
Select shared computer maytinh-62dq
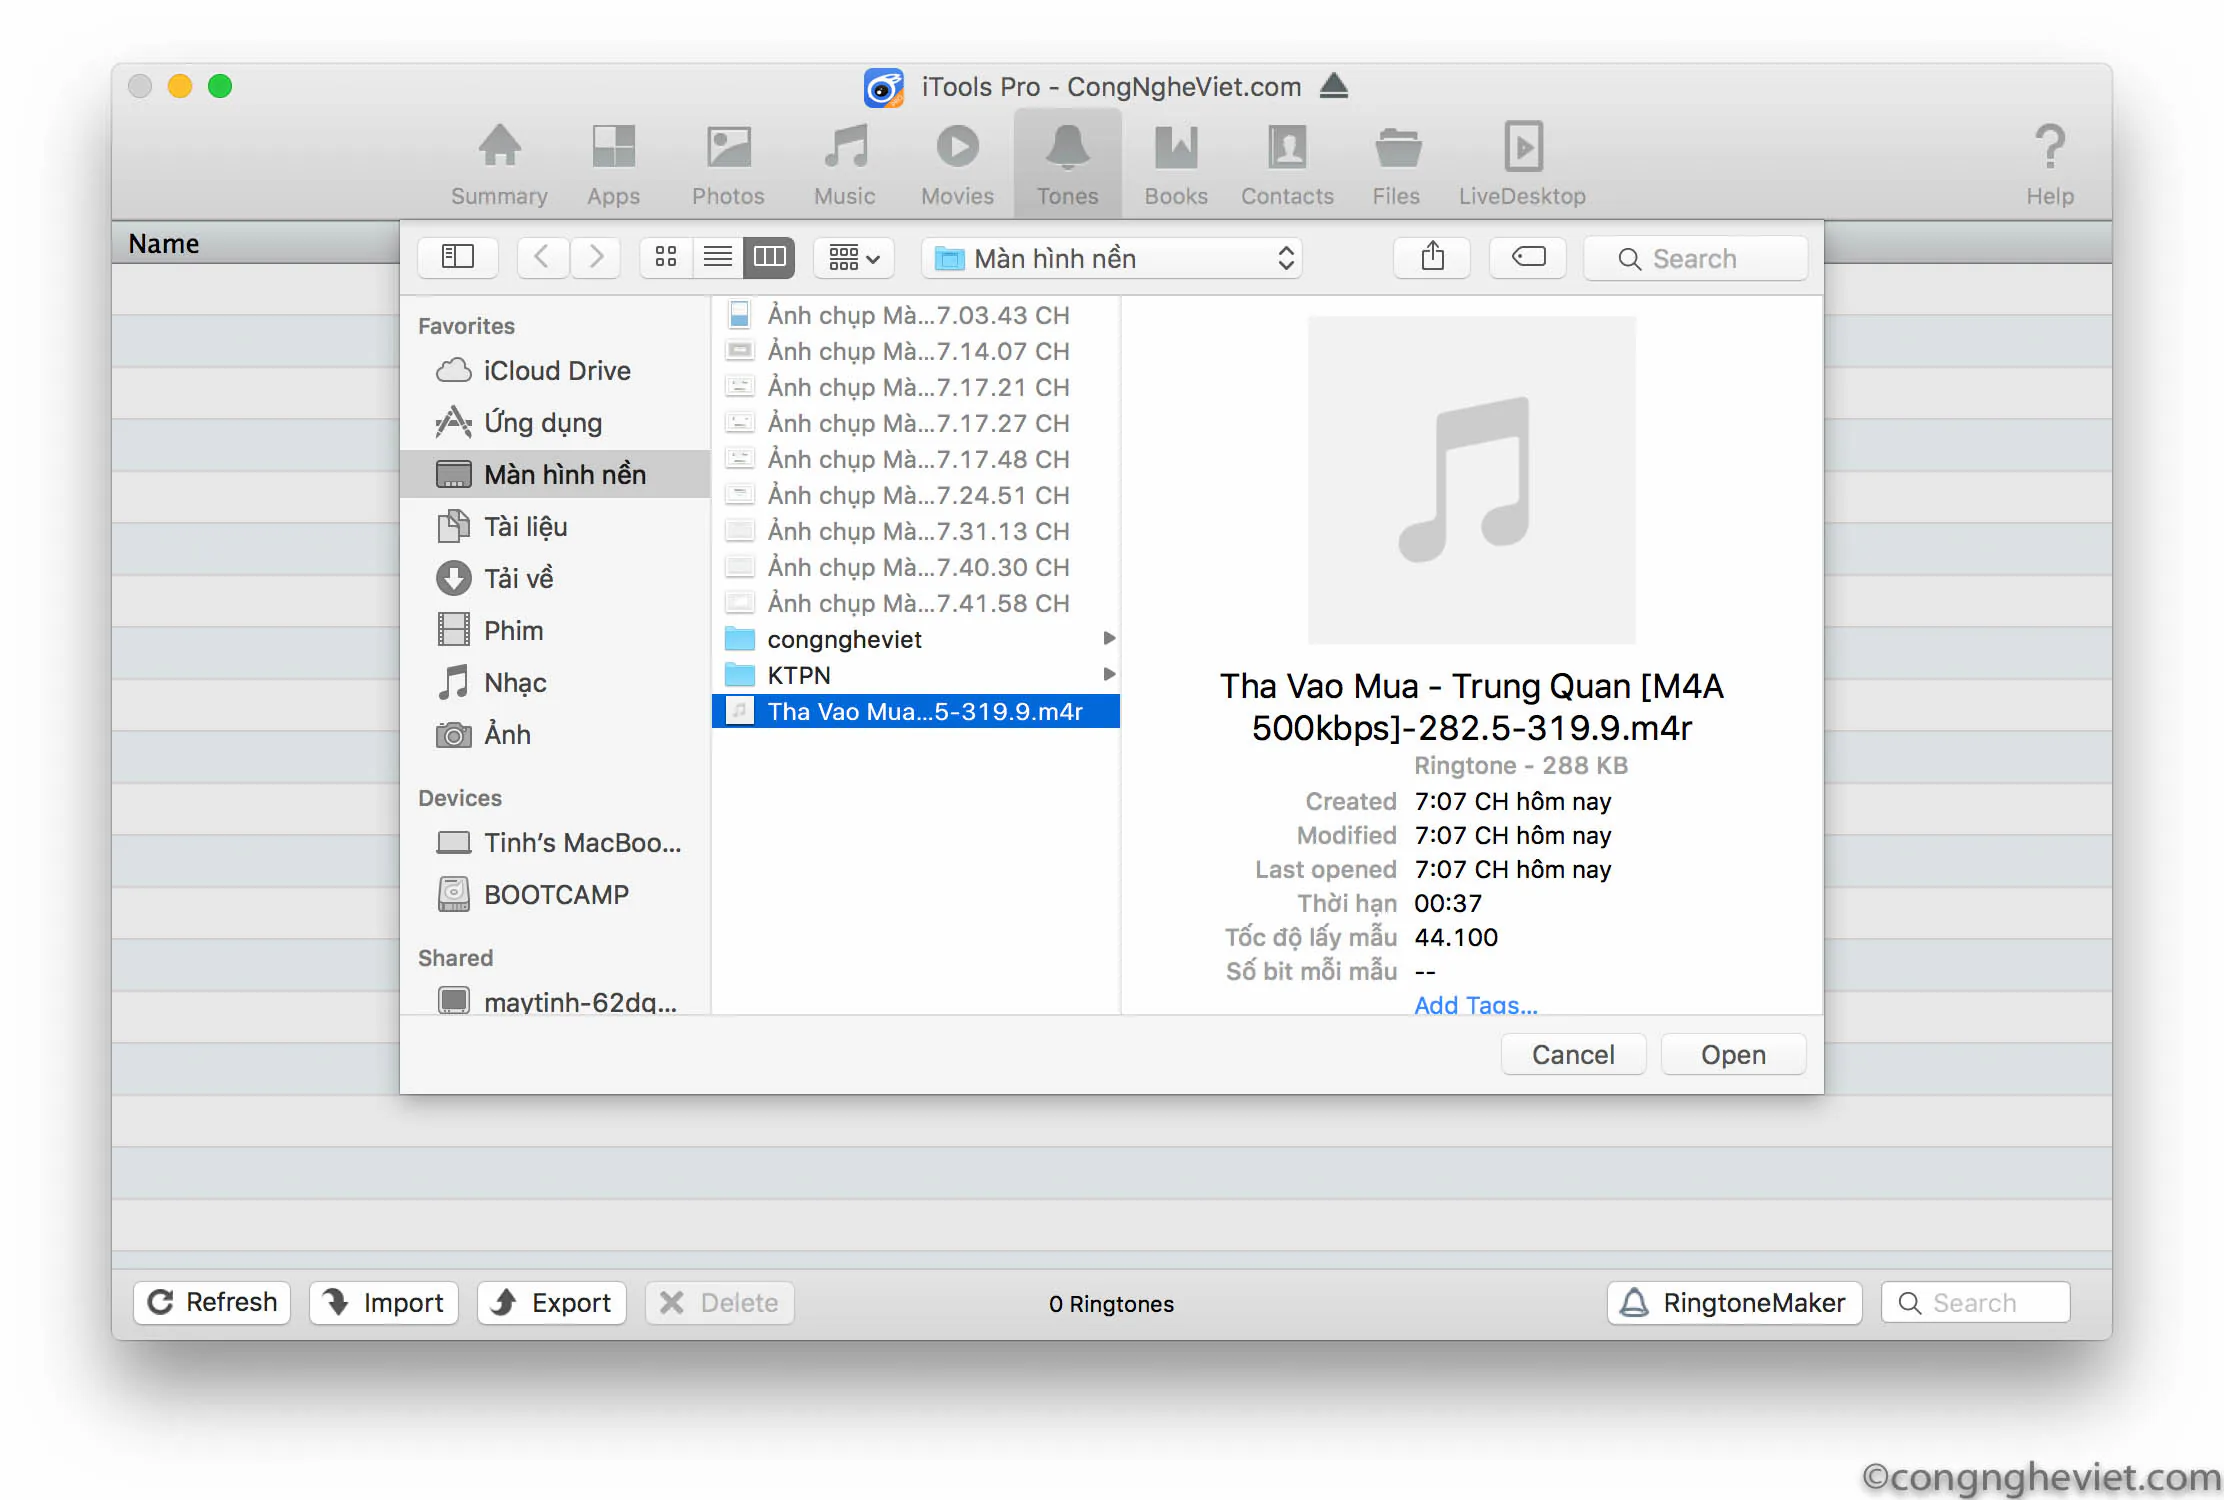click(x=556, y=1001)
